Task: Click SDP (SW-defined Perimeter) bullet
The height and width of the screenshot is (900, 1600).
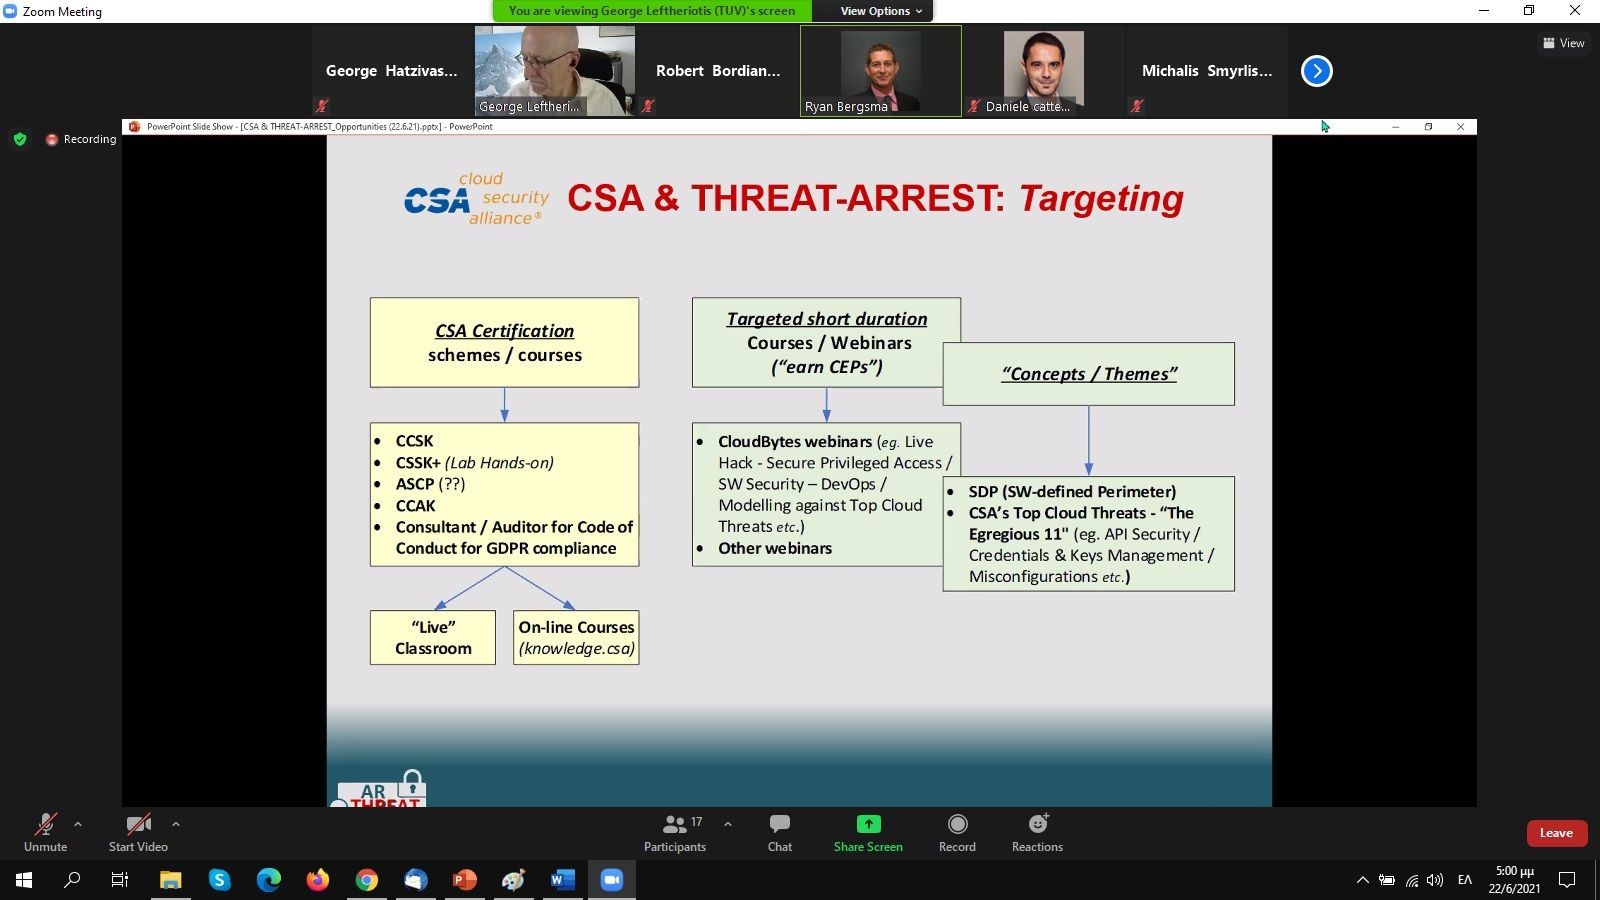Action: (x=1072, y=492)
